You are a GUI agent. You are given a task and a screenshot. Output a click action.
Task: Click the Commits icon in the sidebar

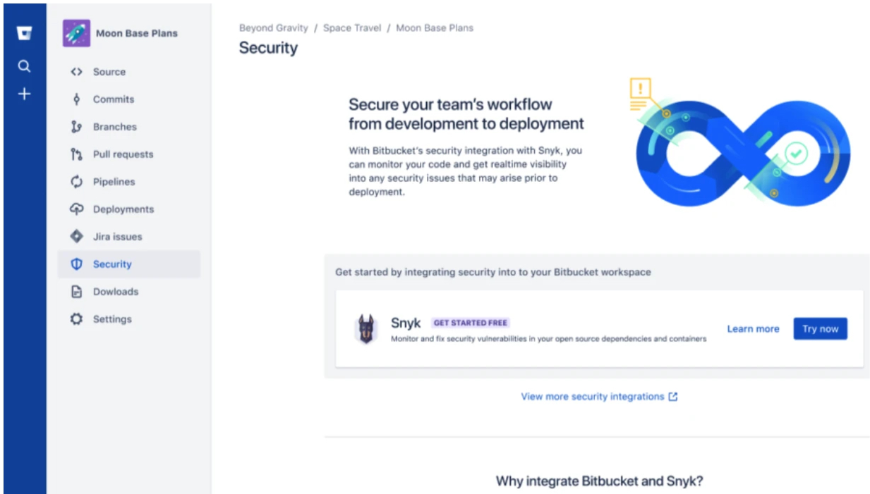(76, 99)
